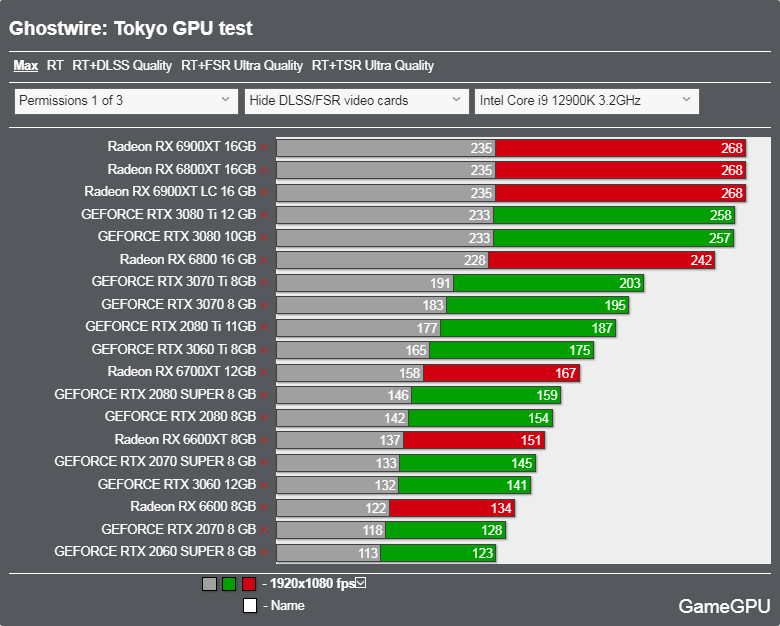Viewport: 780px width, 626px height.
Task: Remove GEFORCE RTX 2070 8 GB row
Action: (x=263, y=530)
